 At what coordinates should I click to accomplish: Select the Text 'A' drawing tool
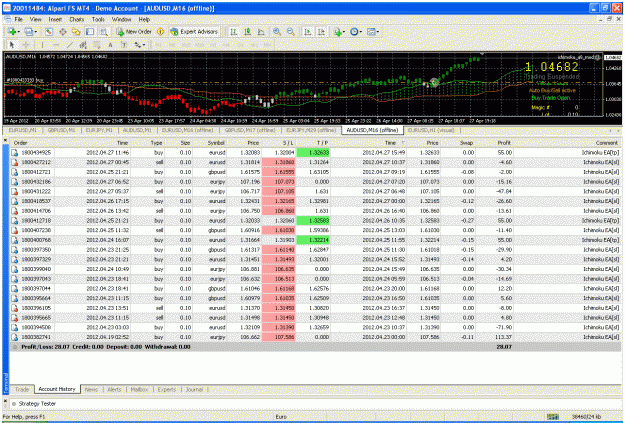(x=110, y=45)
